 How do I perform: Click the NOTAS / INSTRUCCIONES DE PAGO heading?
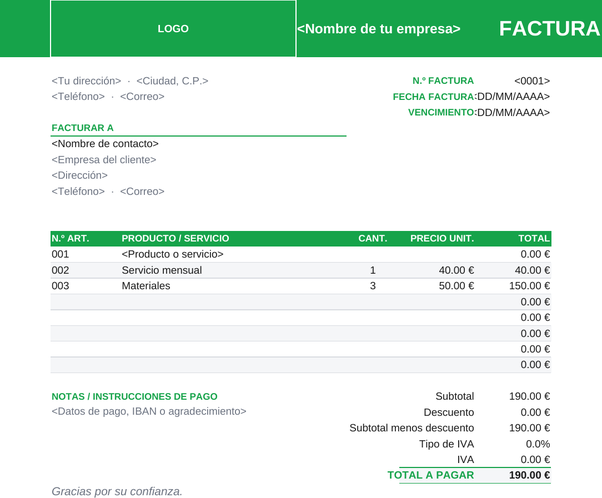pyautogui.click(x=134, y=397)
